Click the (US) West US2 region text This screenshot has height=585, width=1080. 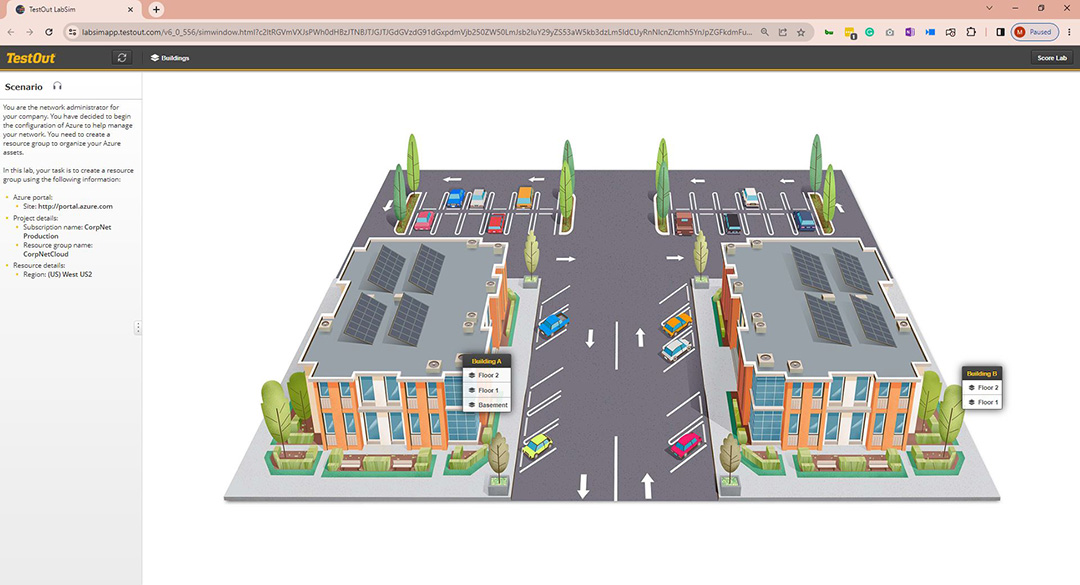(70, 274)
